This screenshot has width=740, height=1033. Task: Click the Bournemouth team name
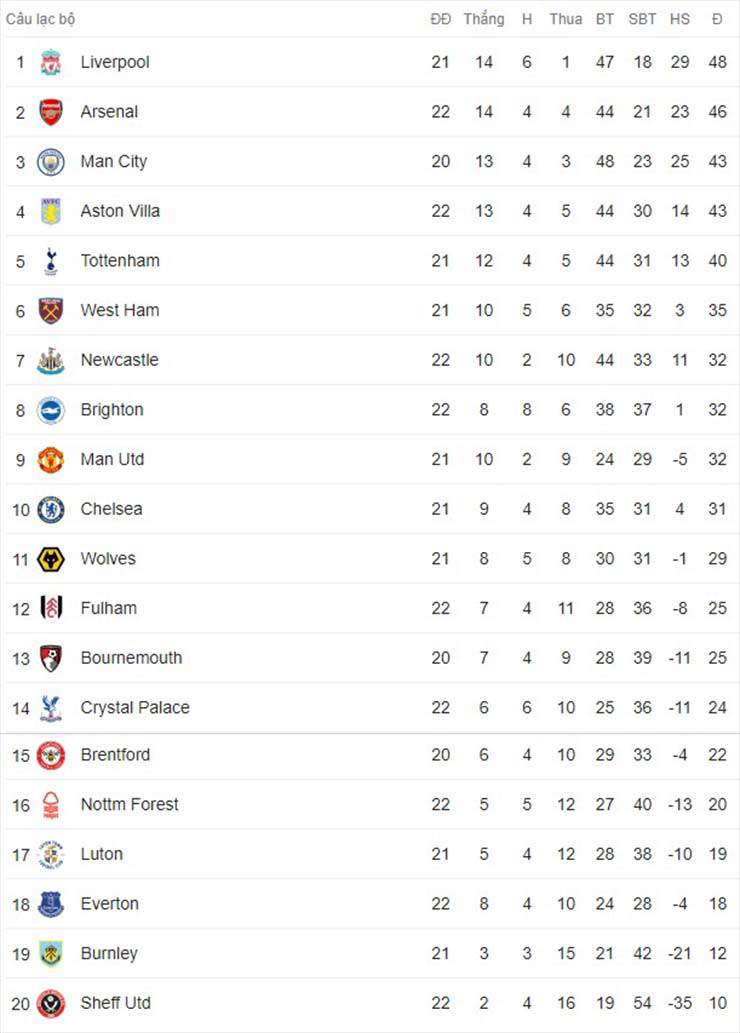(x=131, y=658)
